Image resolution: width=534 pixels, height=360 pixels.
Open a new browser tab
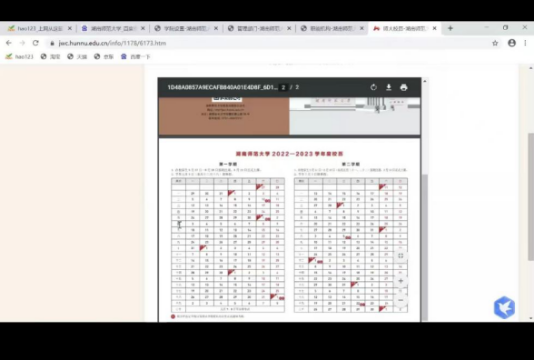click(x=450, y=28)
